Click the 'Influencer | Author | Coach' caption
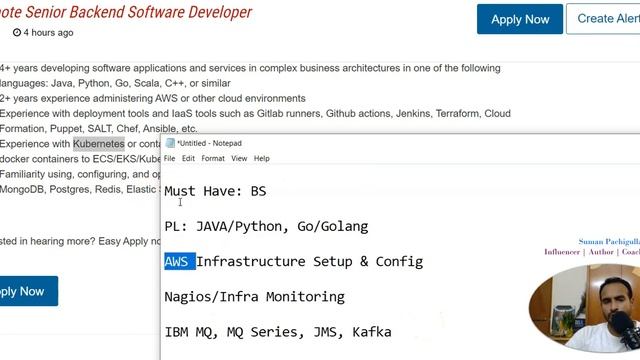 tap(592, 252)
